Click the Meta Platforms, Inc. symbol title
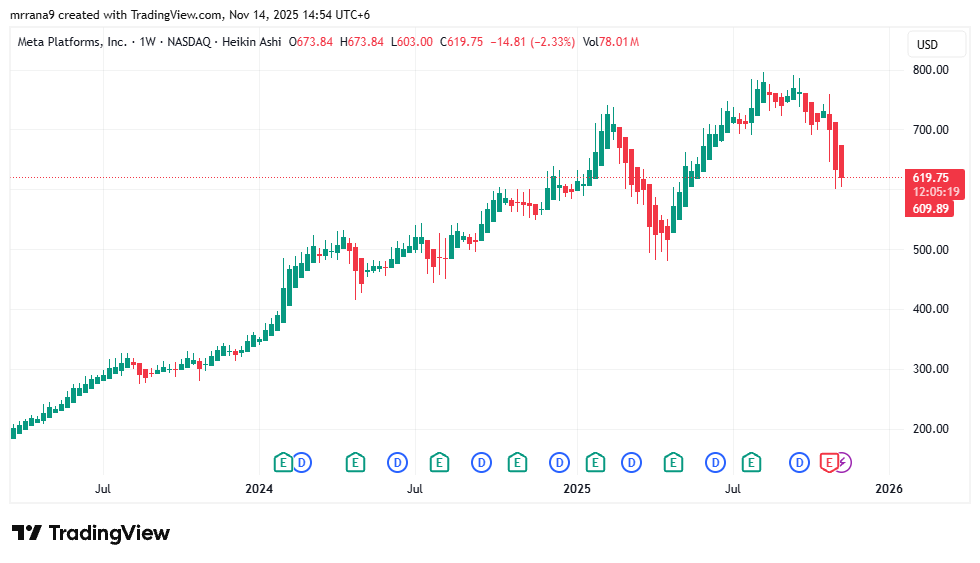Screen dimensions: 980x563 pos(73,42)
